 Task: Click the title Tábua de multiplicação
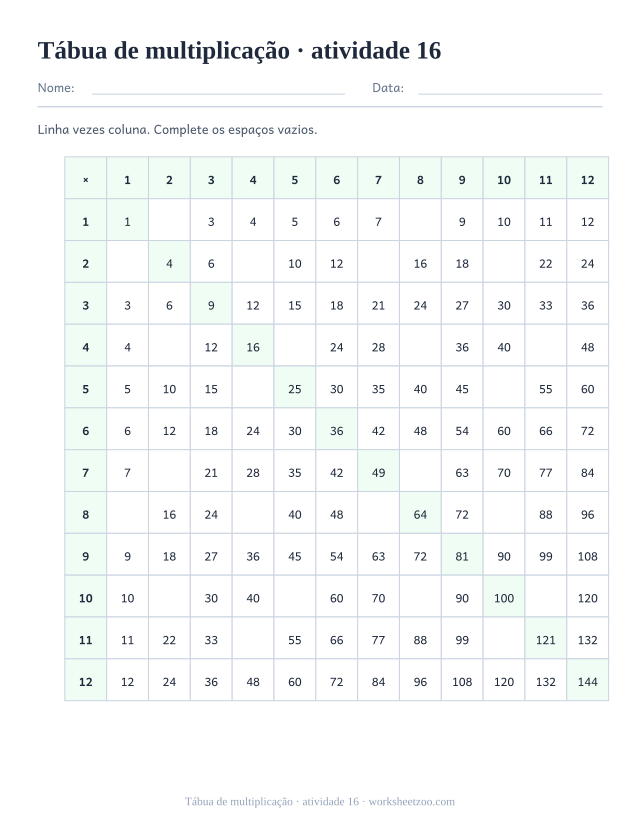click(164, 51)
